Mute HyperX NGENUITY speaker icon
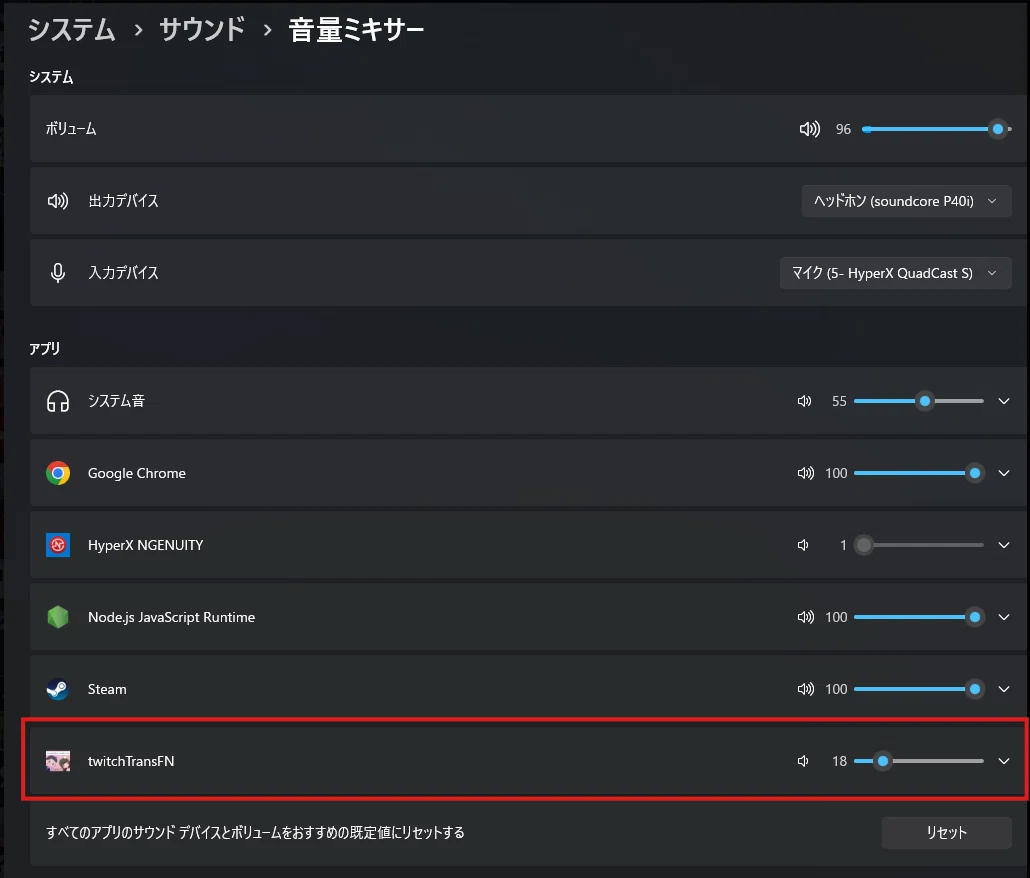The image size is (1030, 878). (803, 545)
